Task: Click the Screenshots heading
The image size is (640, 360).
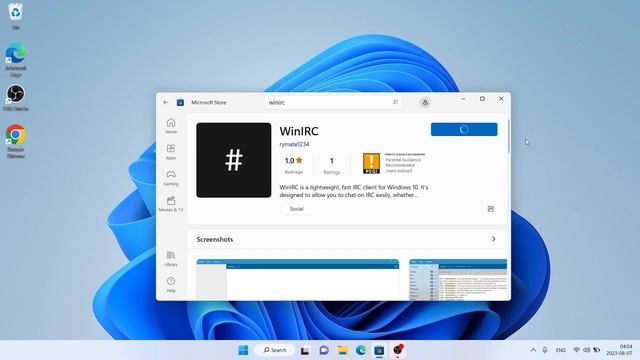Action: click(215, 239)
